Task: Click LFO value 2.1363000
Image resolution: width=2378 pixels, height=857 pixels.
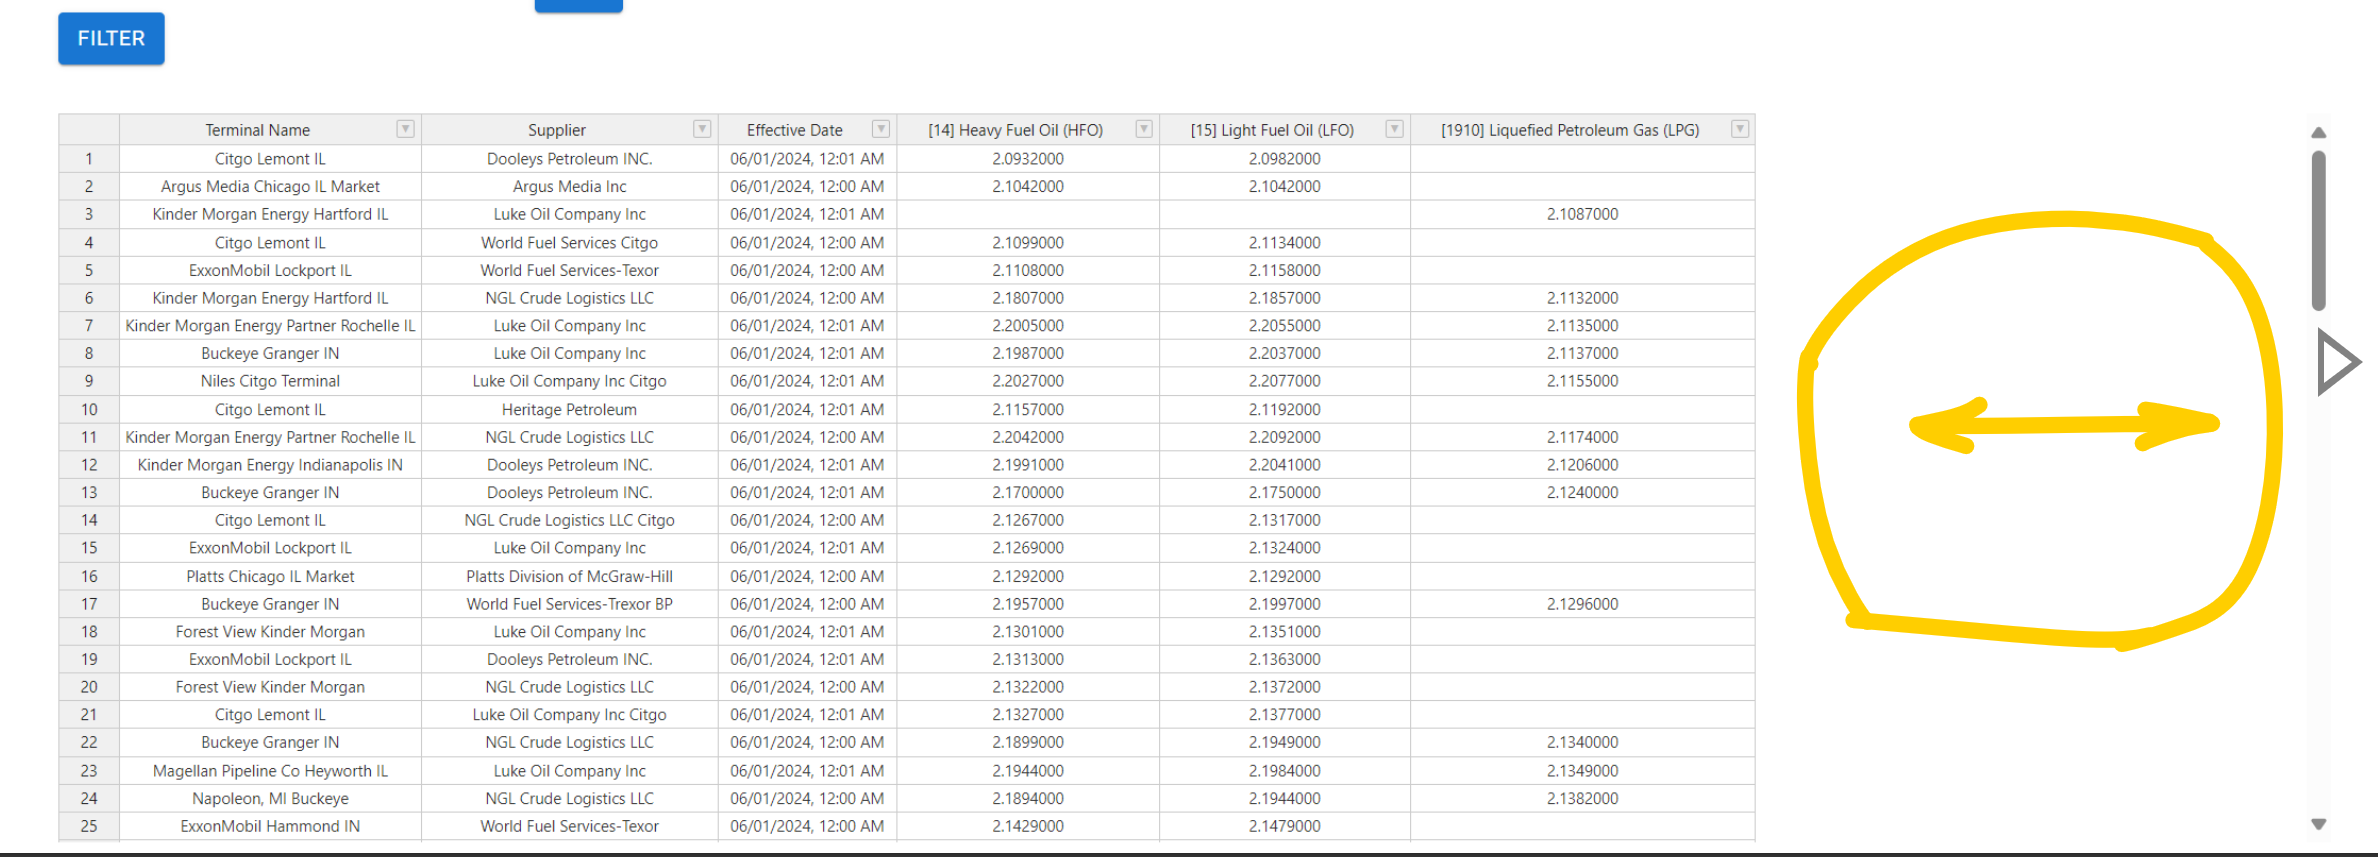Action: [1284, 659]
